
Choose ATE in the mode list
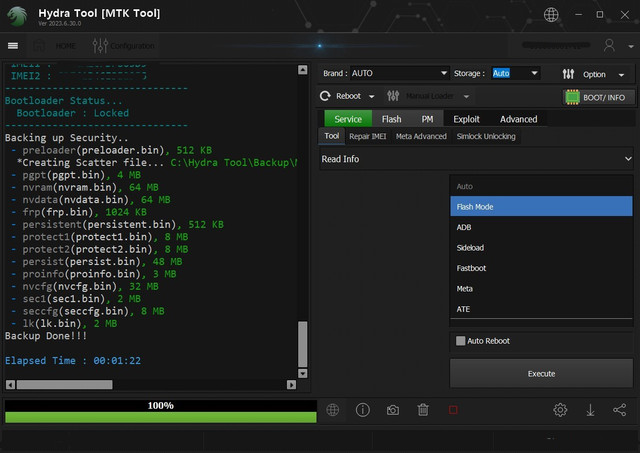coord(541,309)
